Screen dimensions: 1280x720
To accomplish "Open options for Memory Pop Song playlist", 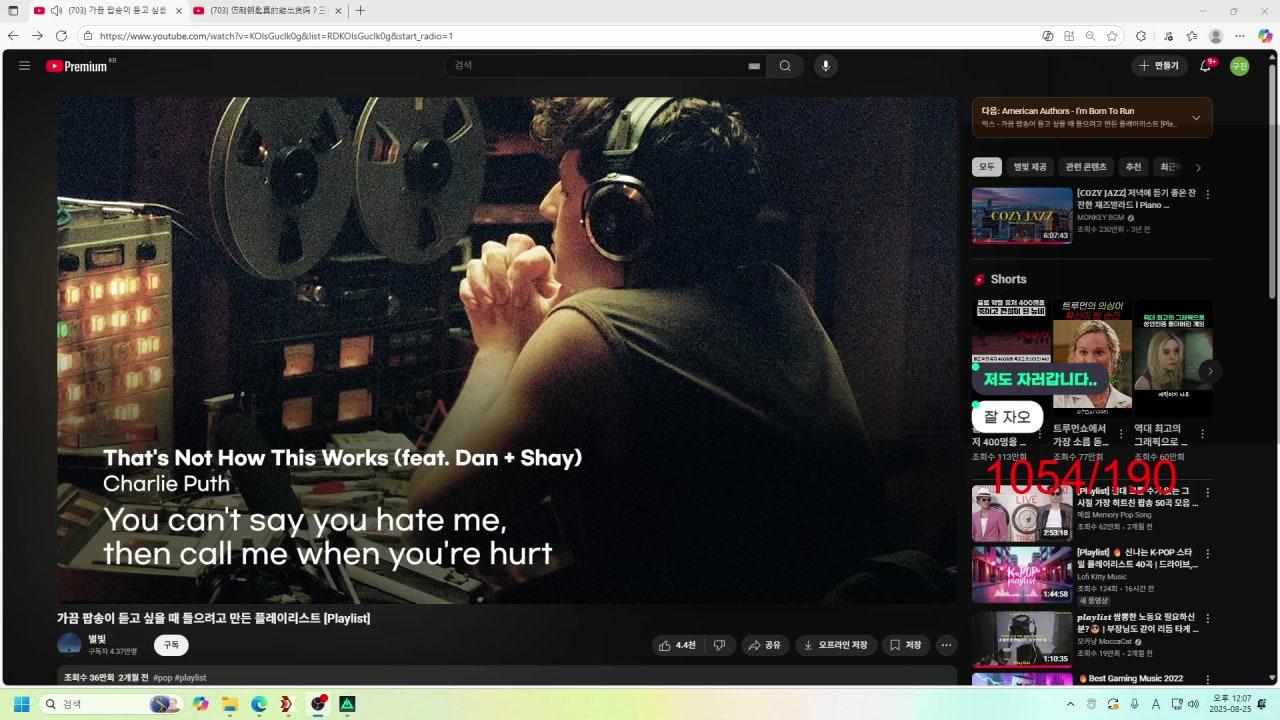I will point(1207,493).
